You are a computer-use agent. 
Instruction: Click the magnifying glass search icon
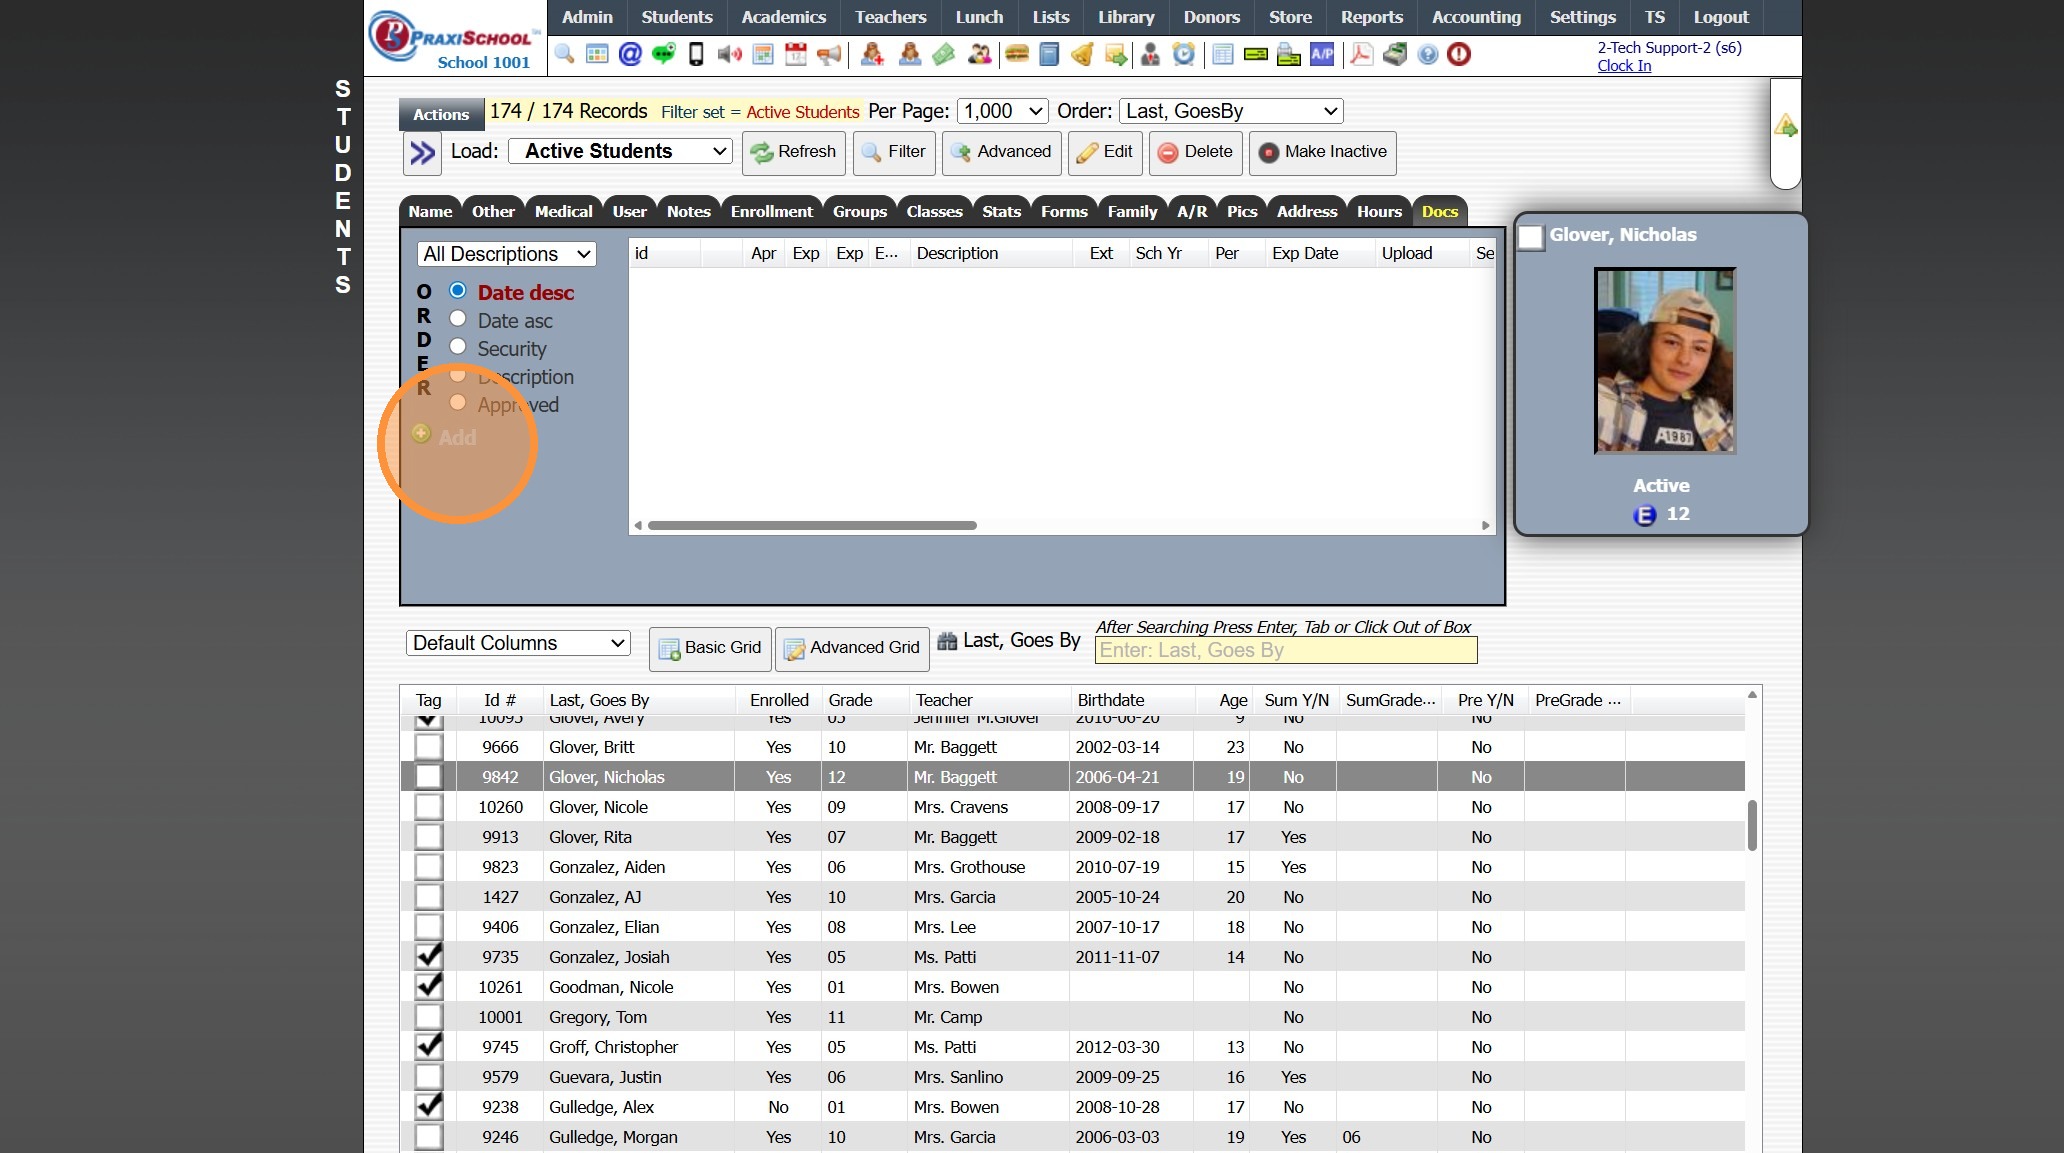565,54
